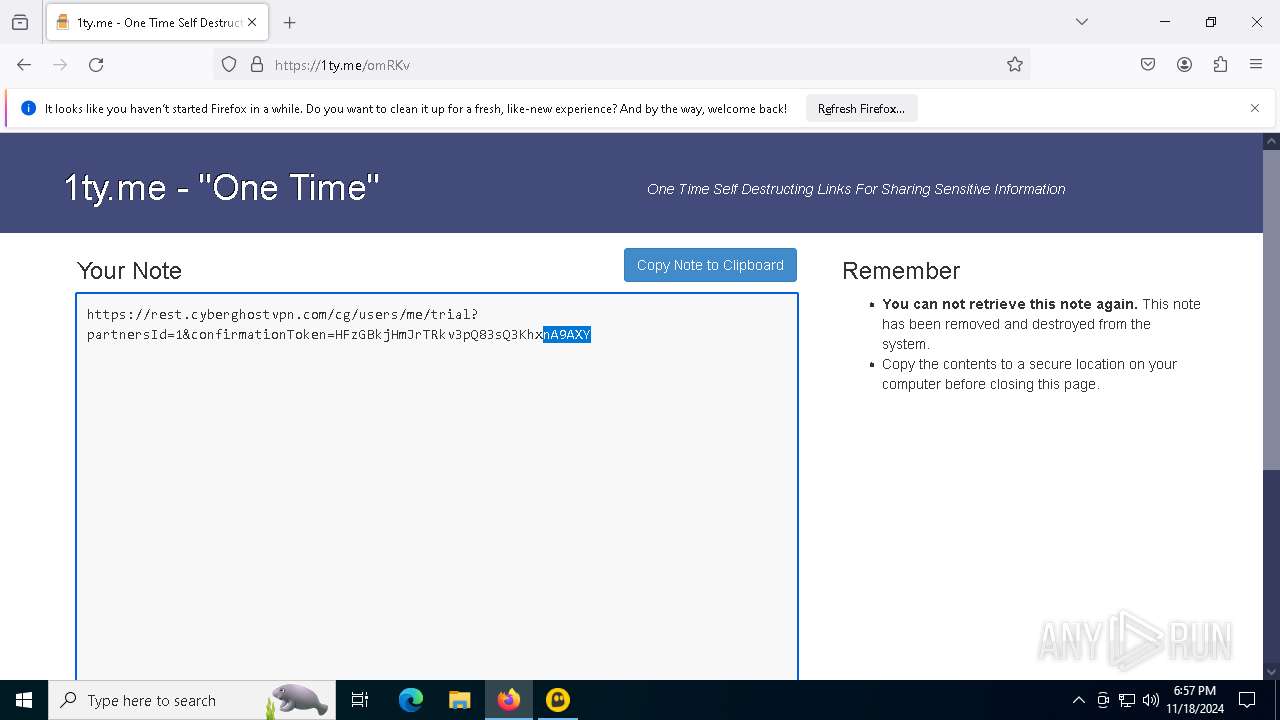The image size is (1280, 720).
Task: Open Save to Pocket icon
Action: pyautogui.click(x=1148, y=65)
